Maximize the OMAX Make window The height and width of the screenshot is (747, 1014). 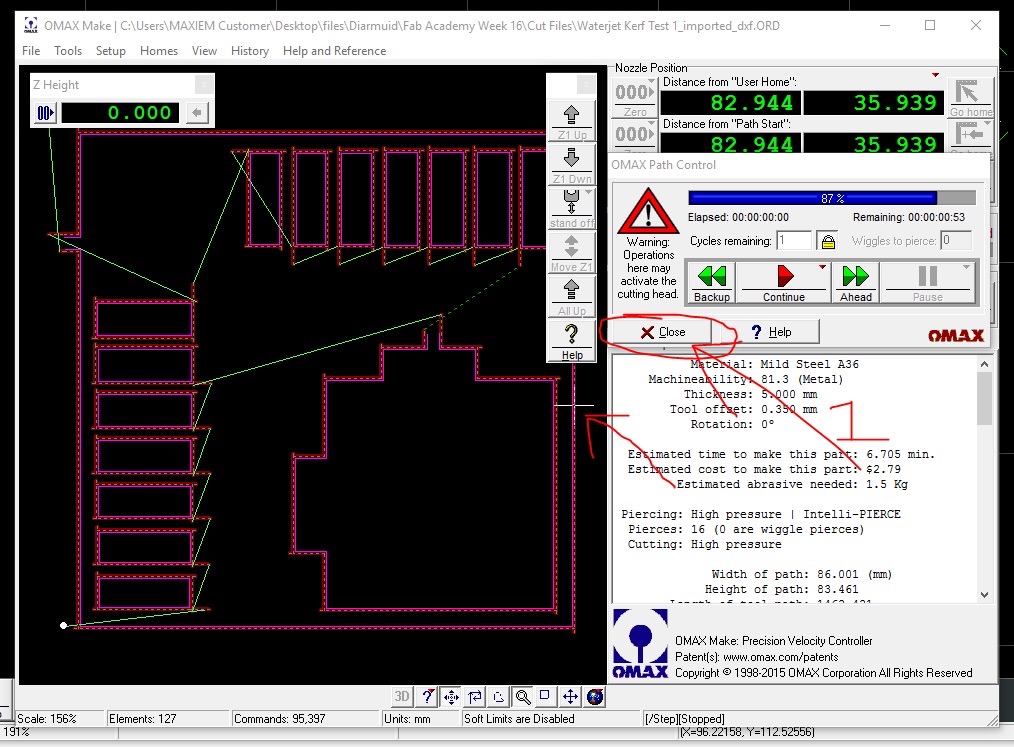[930, 25]
